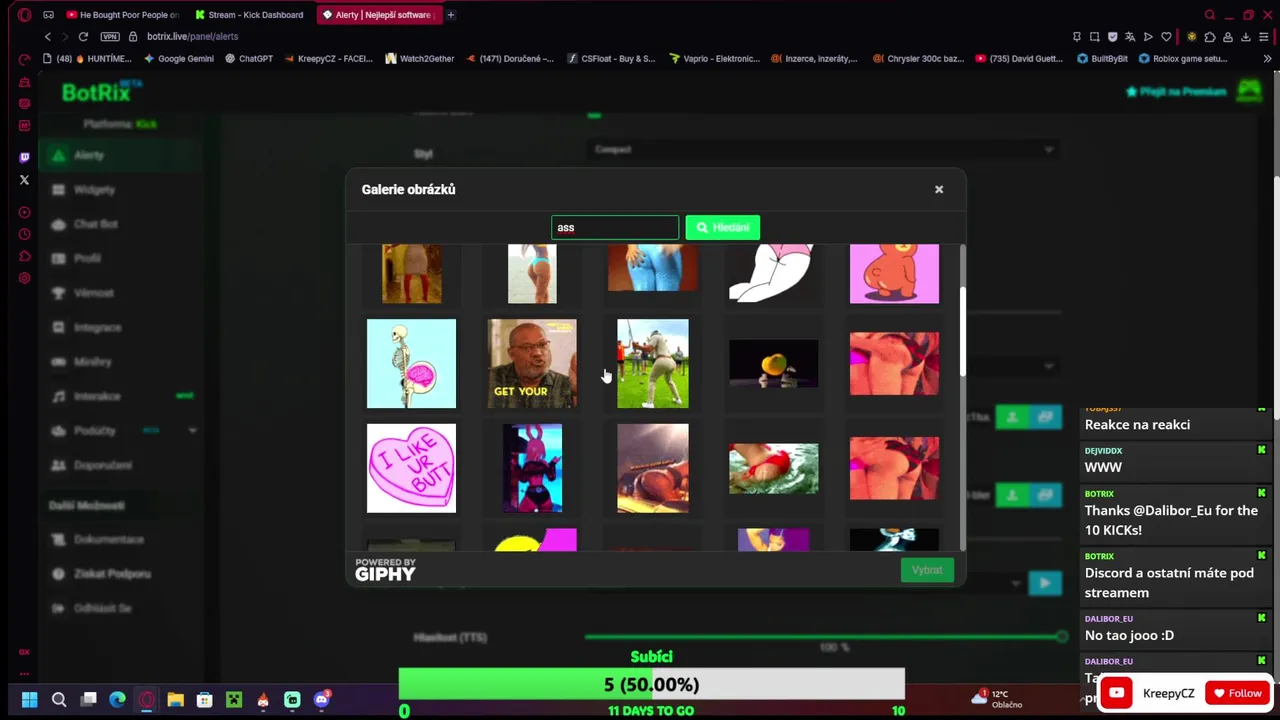Screen dimensions: 1280x720
Task: Open the Compact style dropdown
Action: point(822,150)
